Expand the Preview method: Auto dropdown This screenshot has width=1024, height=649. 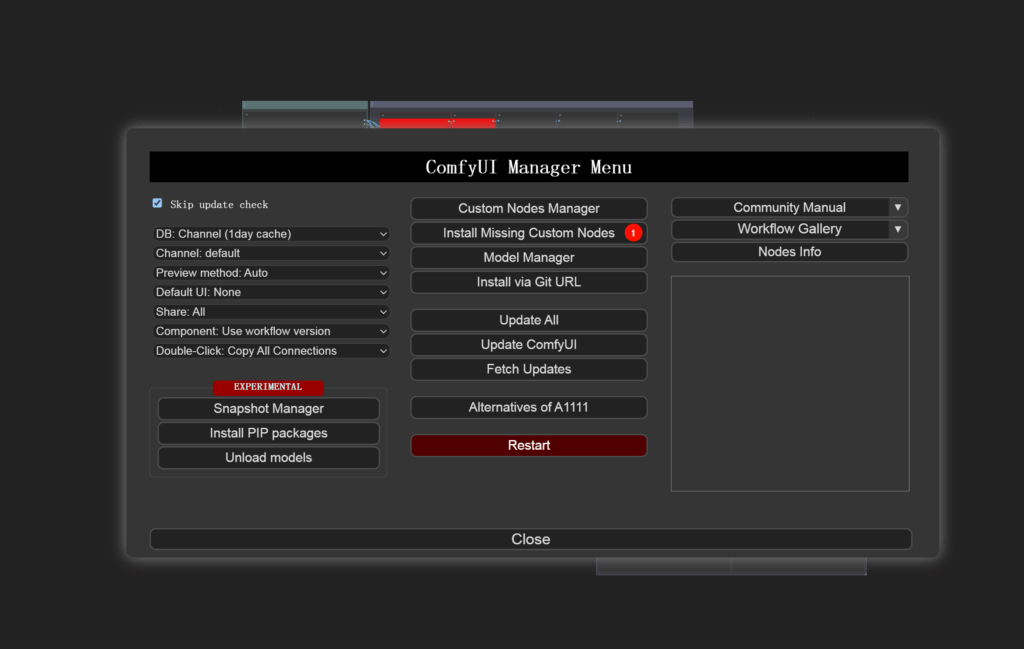(271, 273)
